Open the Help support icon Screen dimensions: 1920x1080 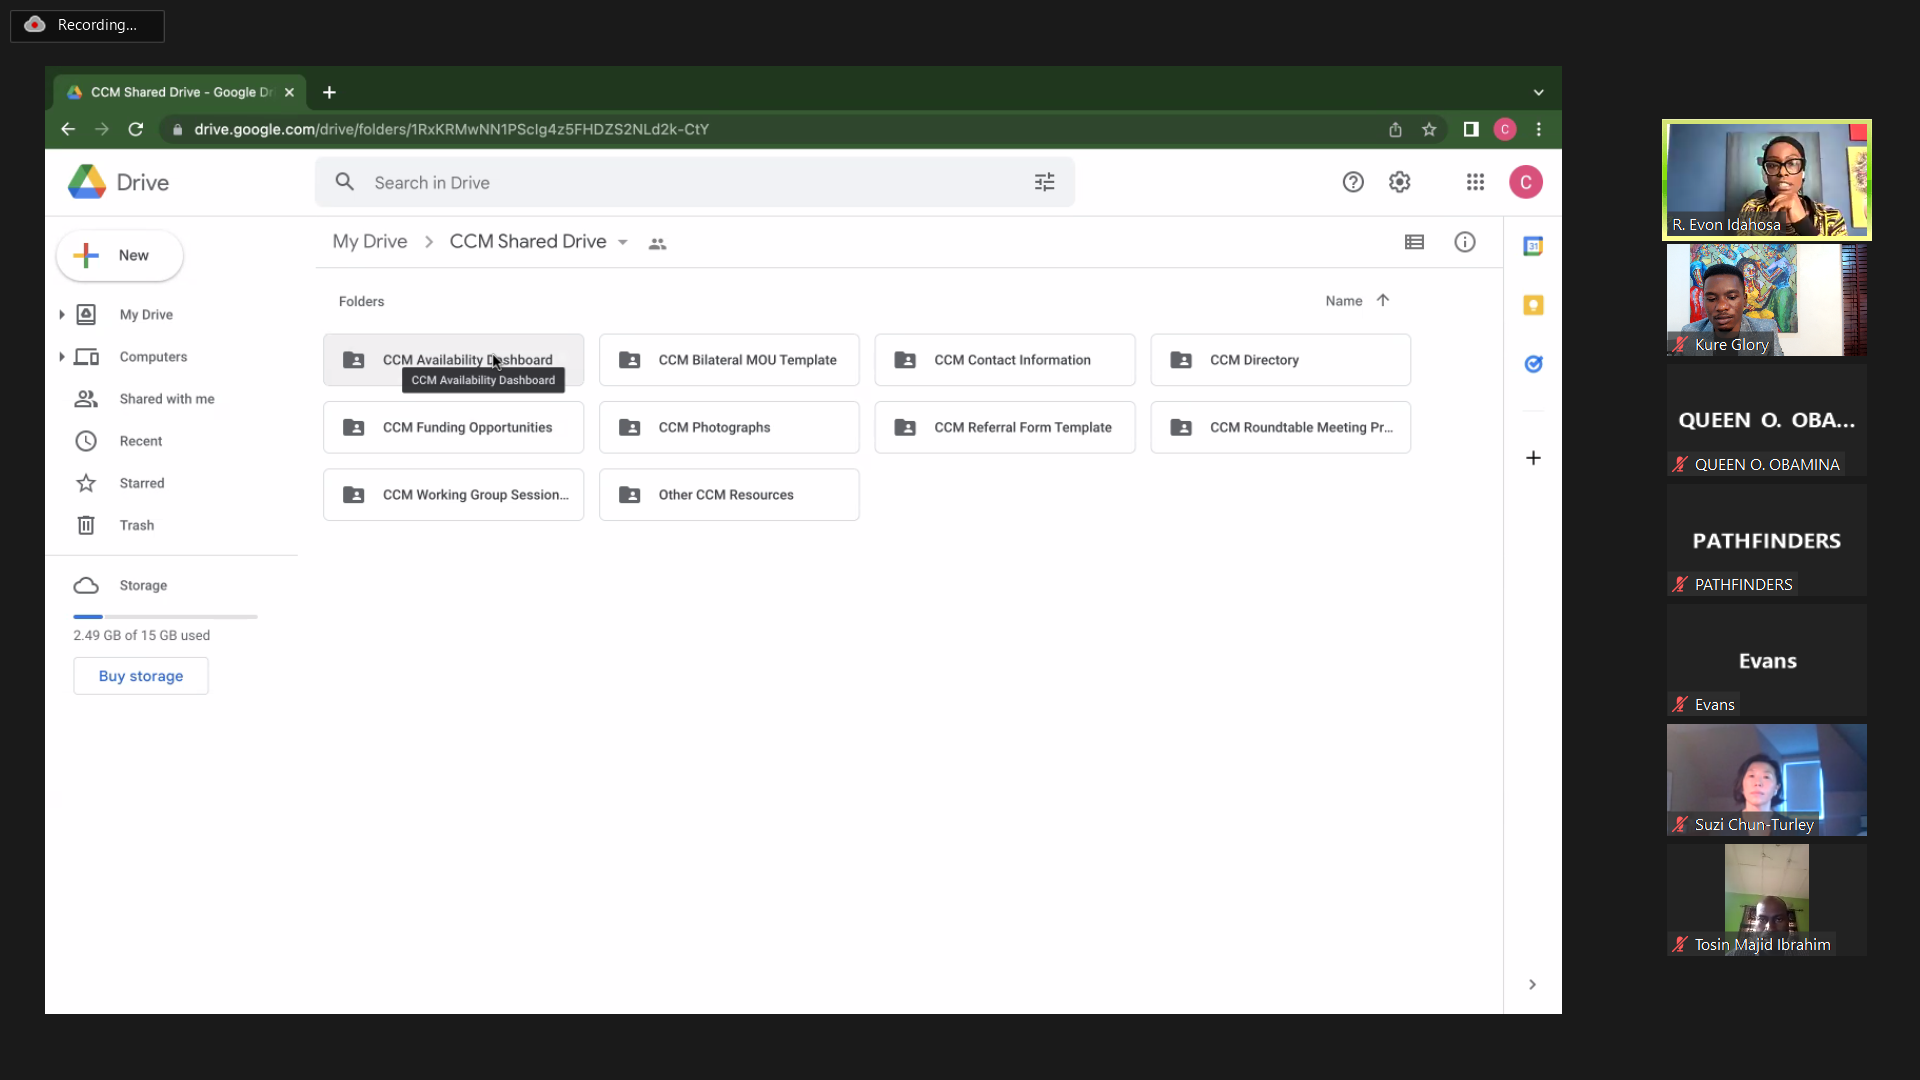click(x=1352, y=182)
